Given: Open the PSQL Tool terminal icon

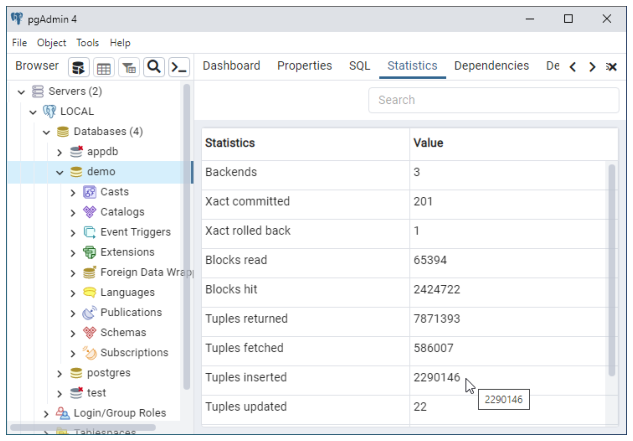Looking at the screenshot, I should (179, 67).
